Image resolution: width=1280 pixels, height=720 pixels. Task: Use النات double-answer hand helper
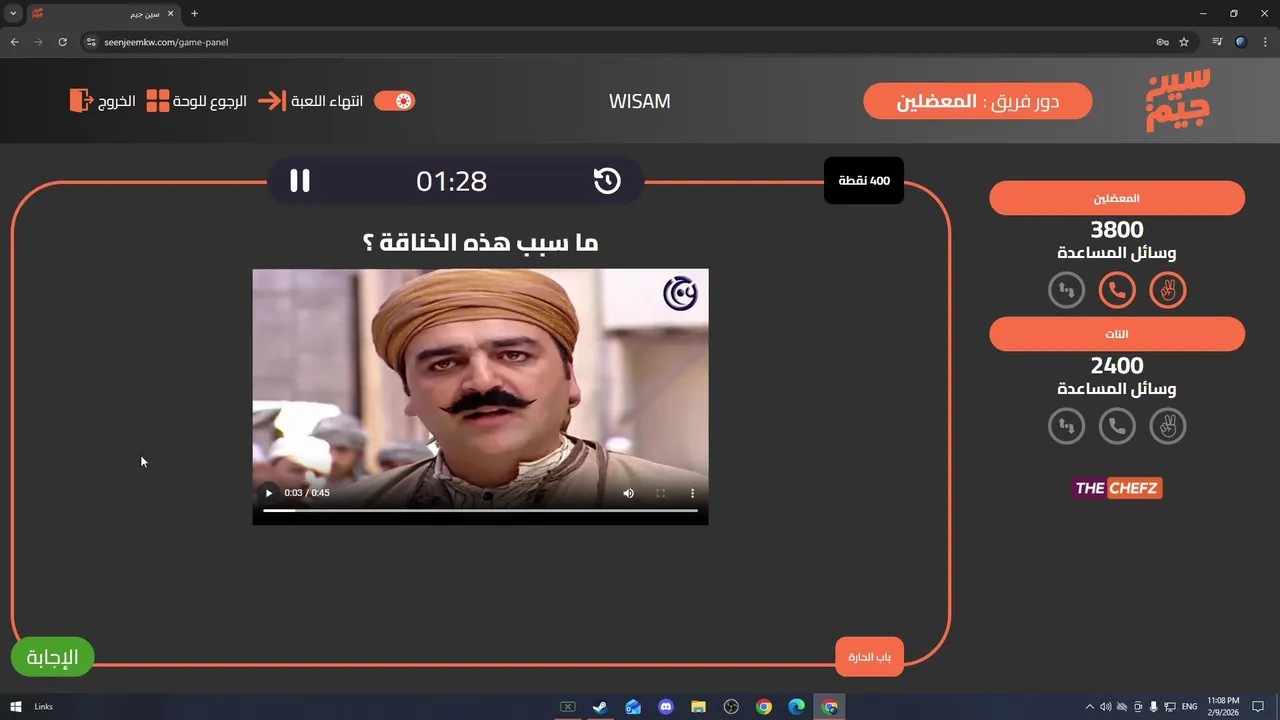point(1167,427)
